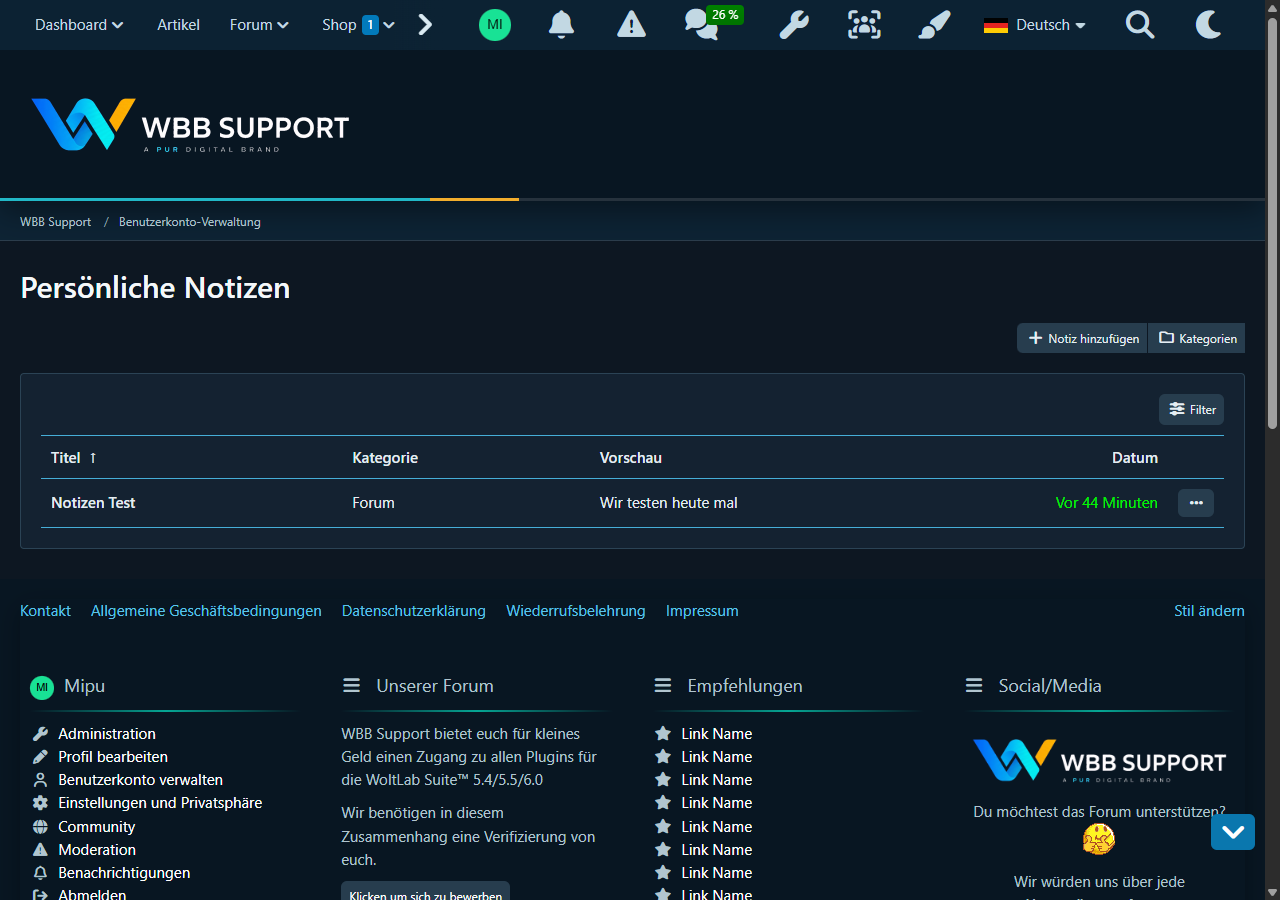Open the Forum dropdown menu
This screenshot has height=900, width=1280.
click(259, 25)
